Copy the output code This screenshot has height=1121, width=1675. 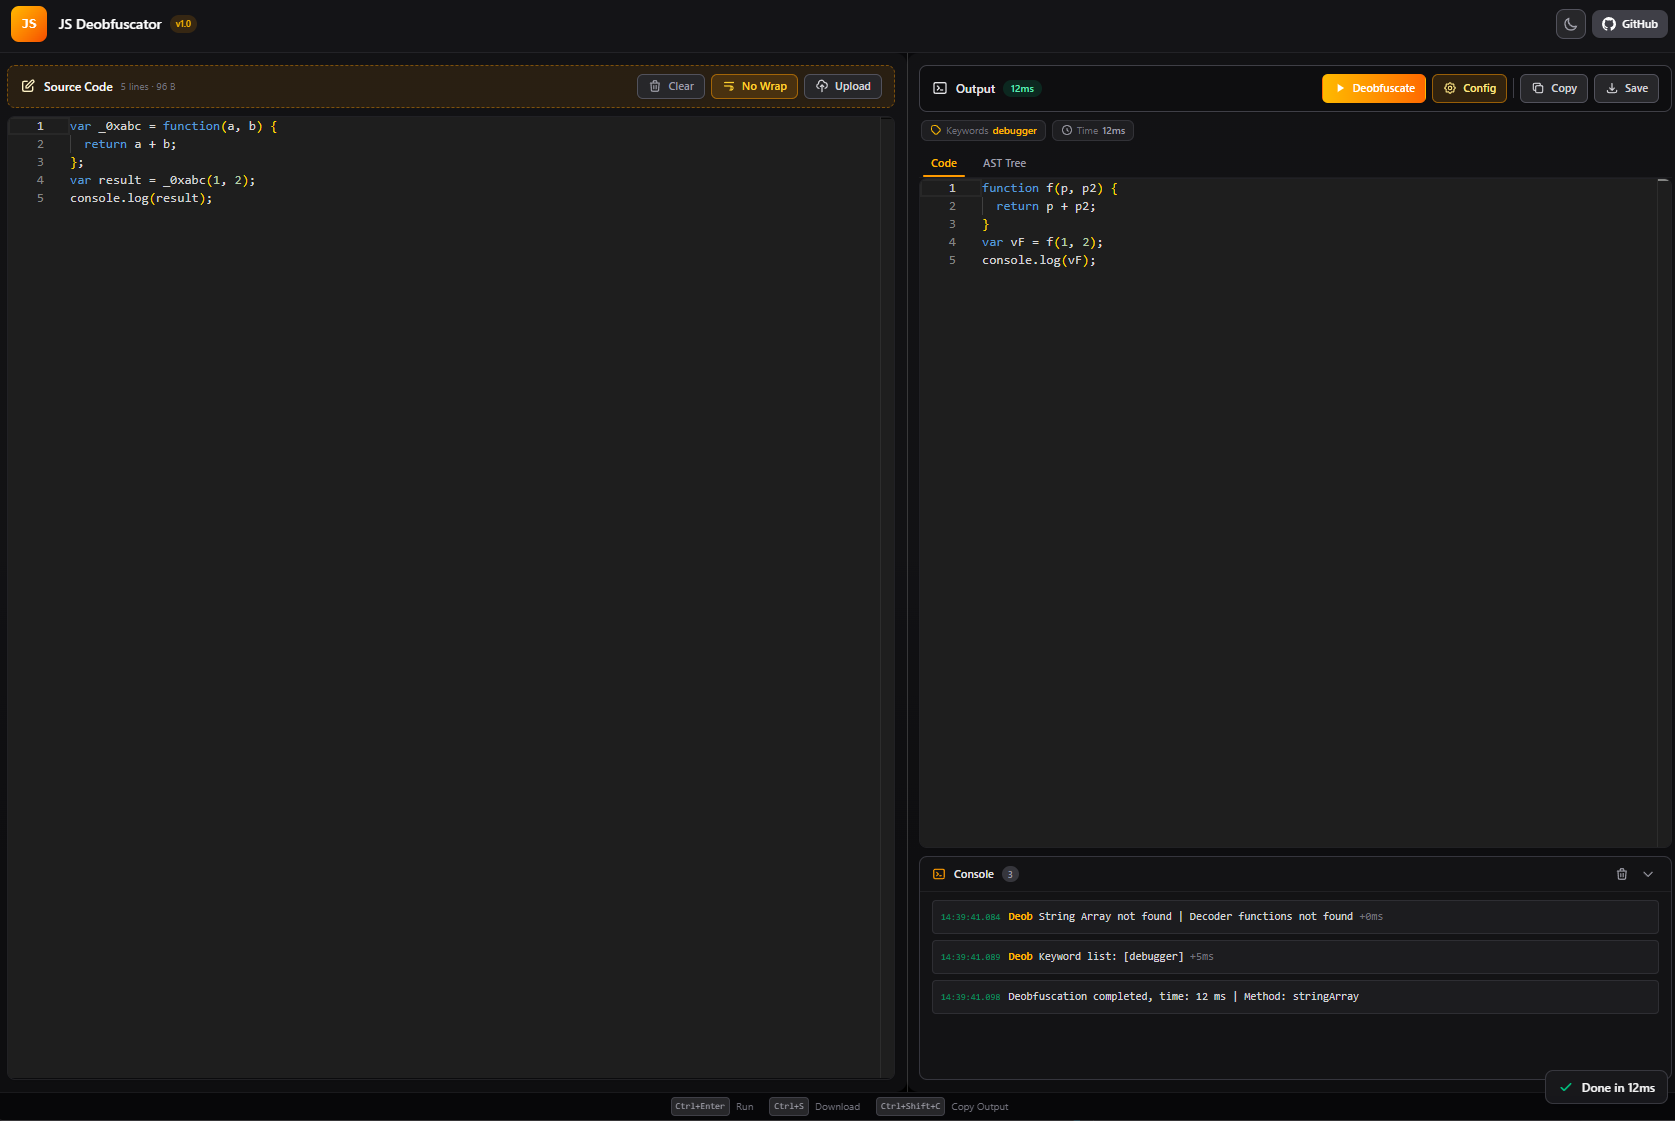(1554, 89)
